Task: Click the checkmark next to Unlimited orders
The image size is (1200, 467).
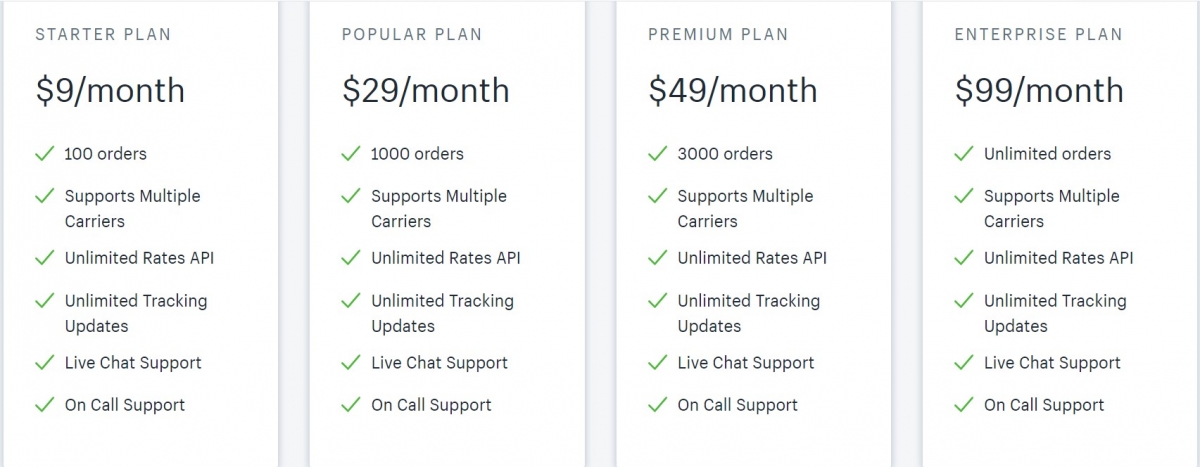Action: (963, 154)
